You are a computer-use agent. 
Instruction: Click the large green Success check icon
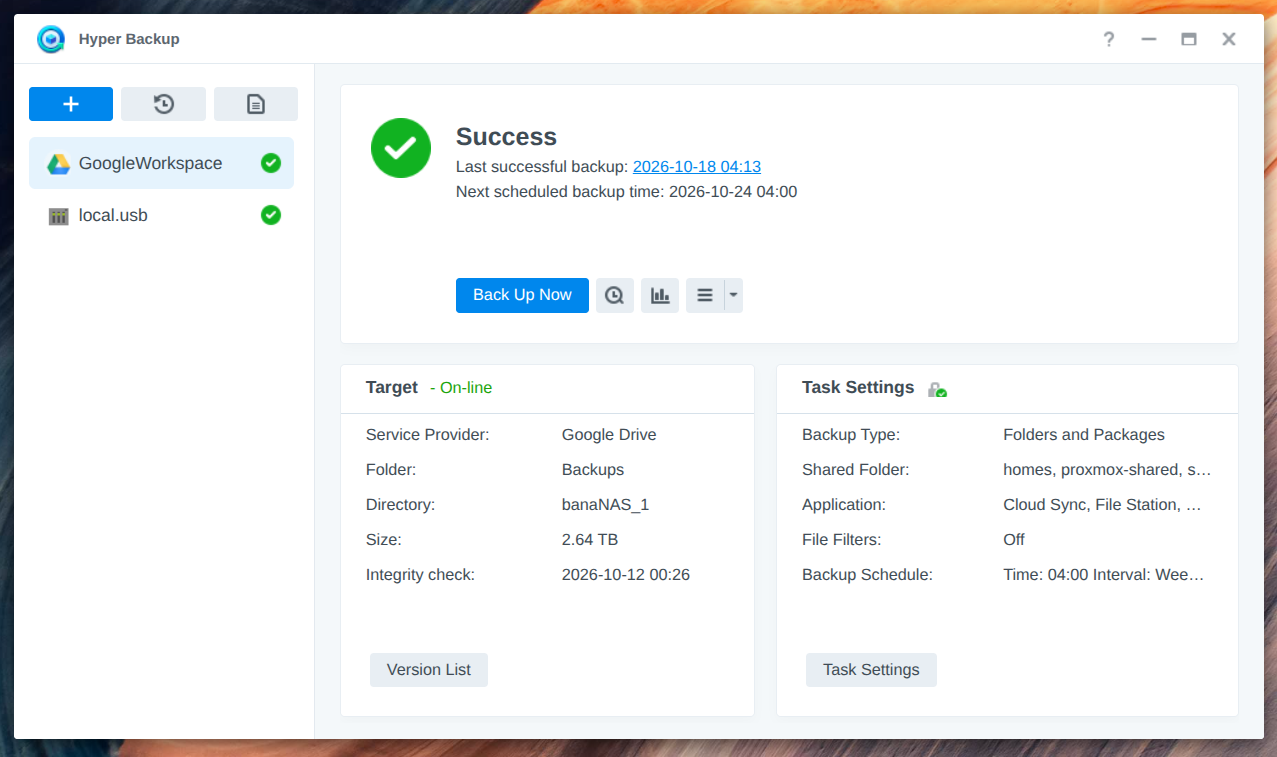[401, 148]
